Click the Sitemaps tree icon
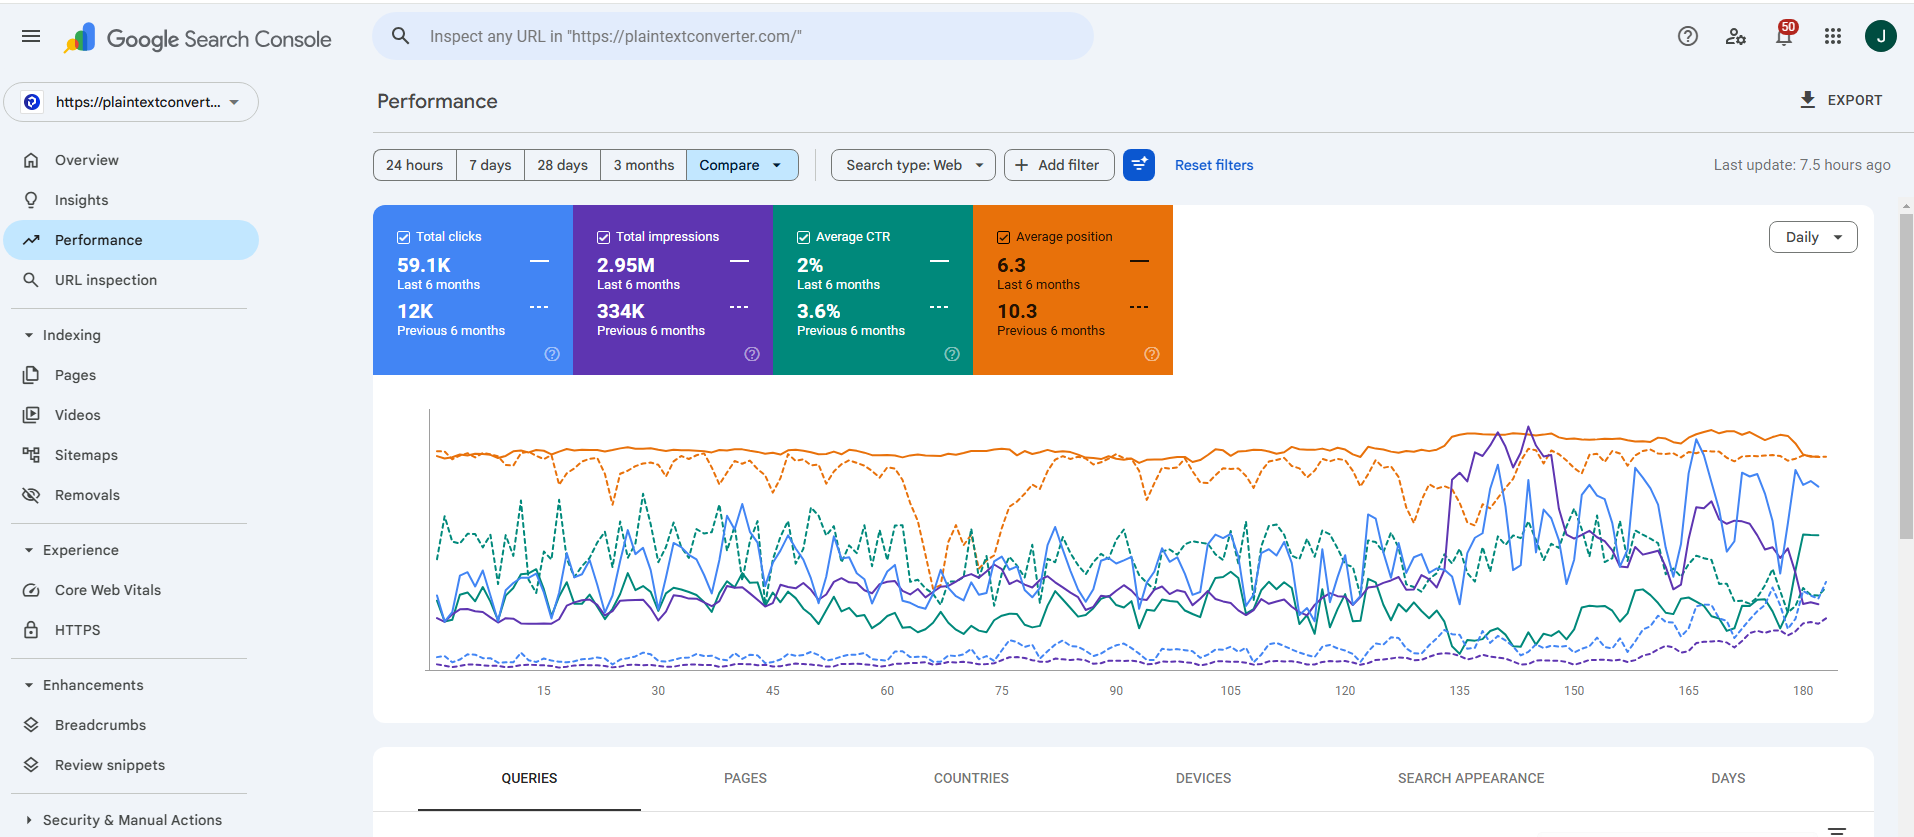Screen dimensions: 1914x837 tap(31, 455)
